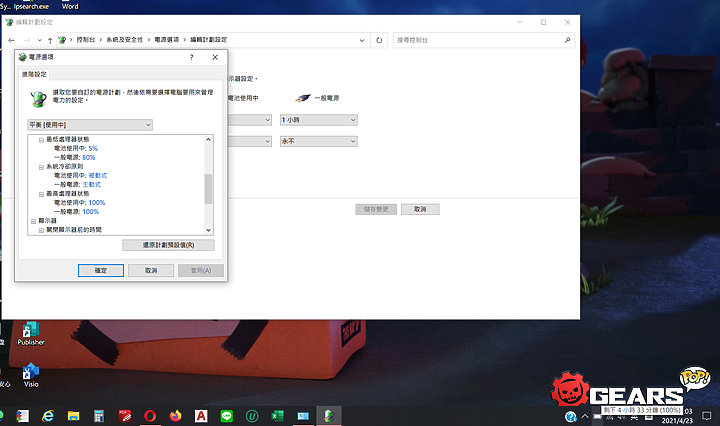Viewport: 720px width, 426px height.
Task: Open the partly hidden battery dropdown beside 永不
Action: pos(250,141)
